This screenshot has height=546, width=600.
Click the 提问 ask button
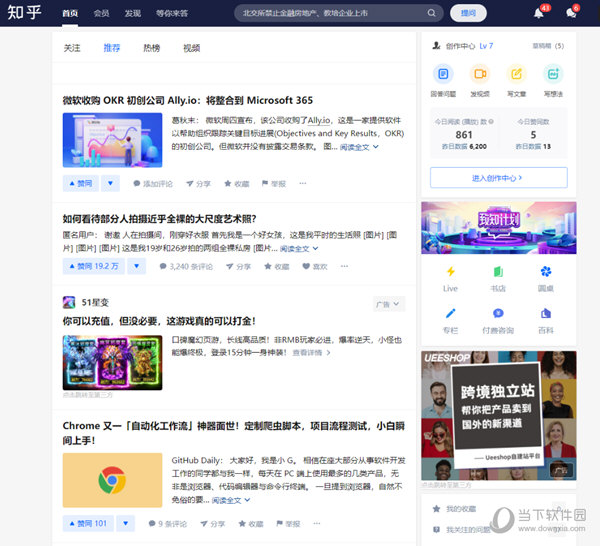click(468, 13)
